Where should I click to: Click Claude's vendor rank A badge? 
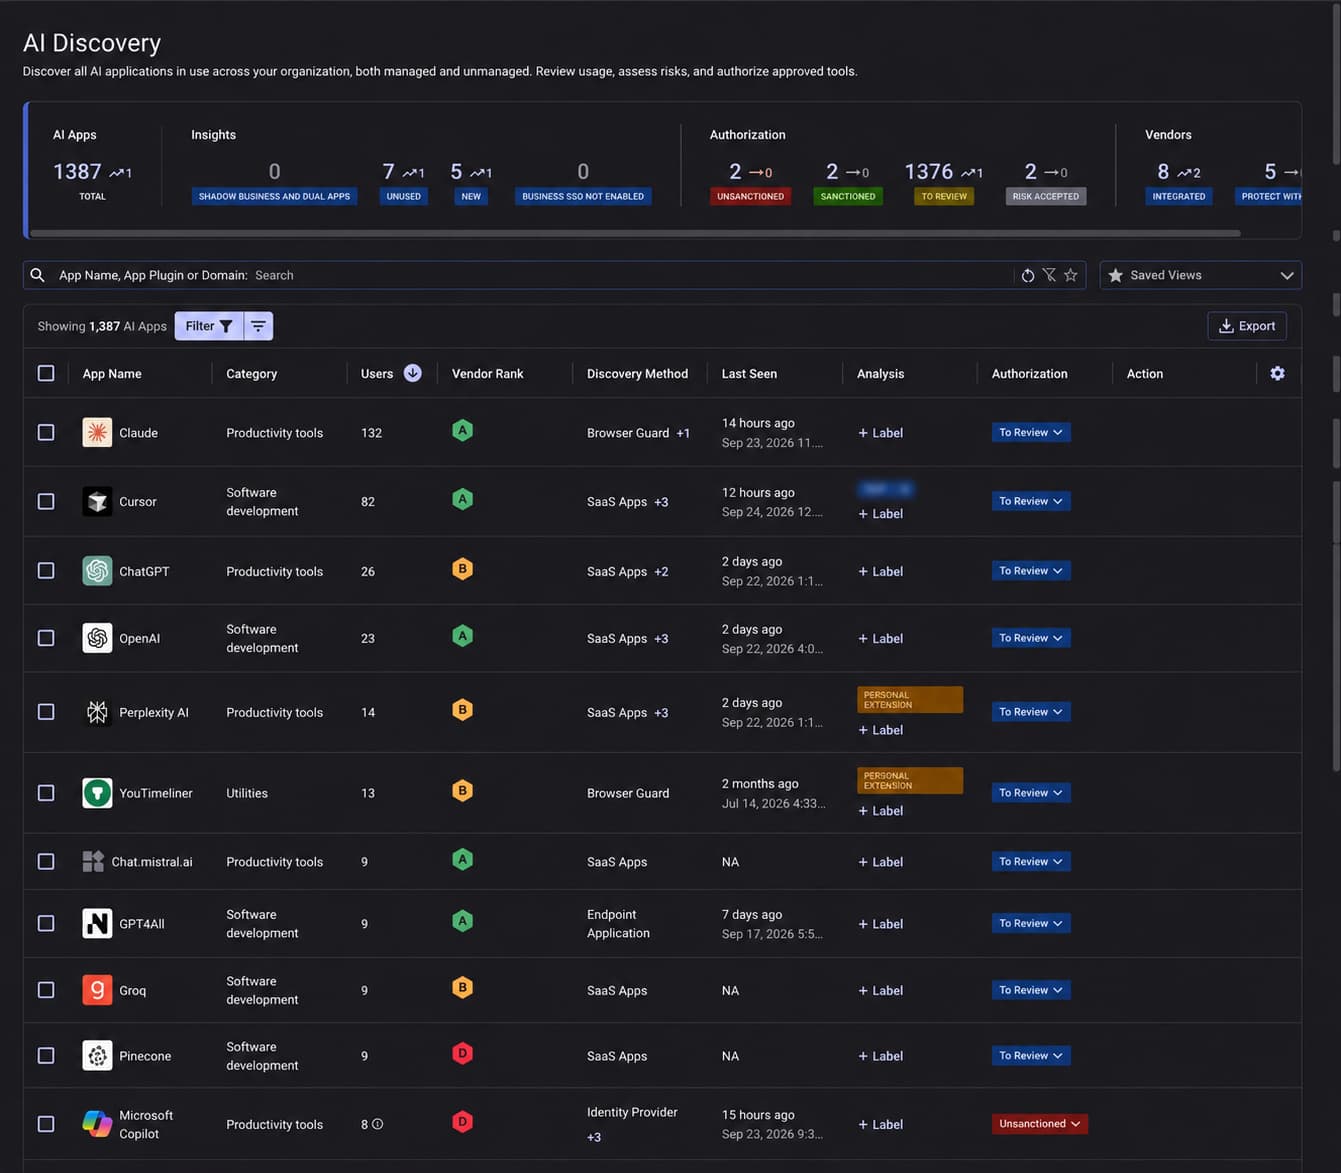(462, 431)
